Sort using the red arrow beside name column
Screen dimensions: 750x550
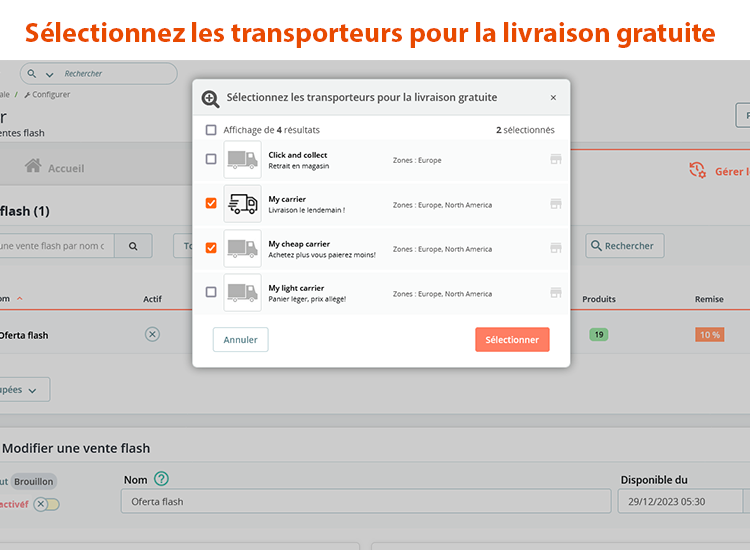coord(20,298)
